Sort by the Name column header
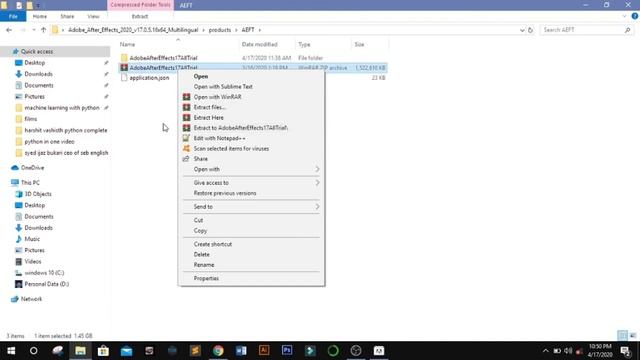 (178, 44)
